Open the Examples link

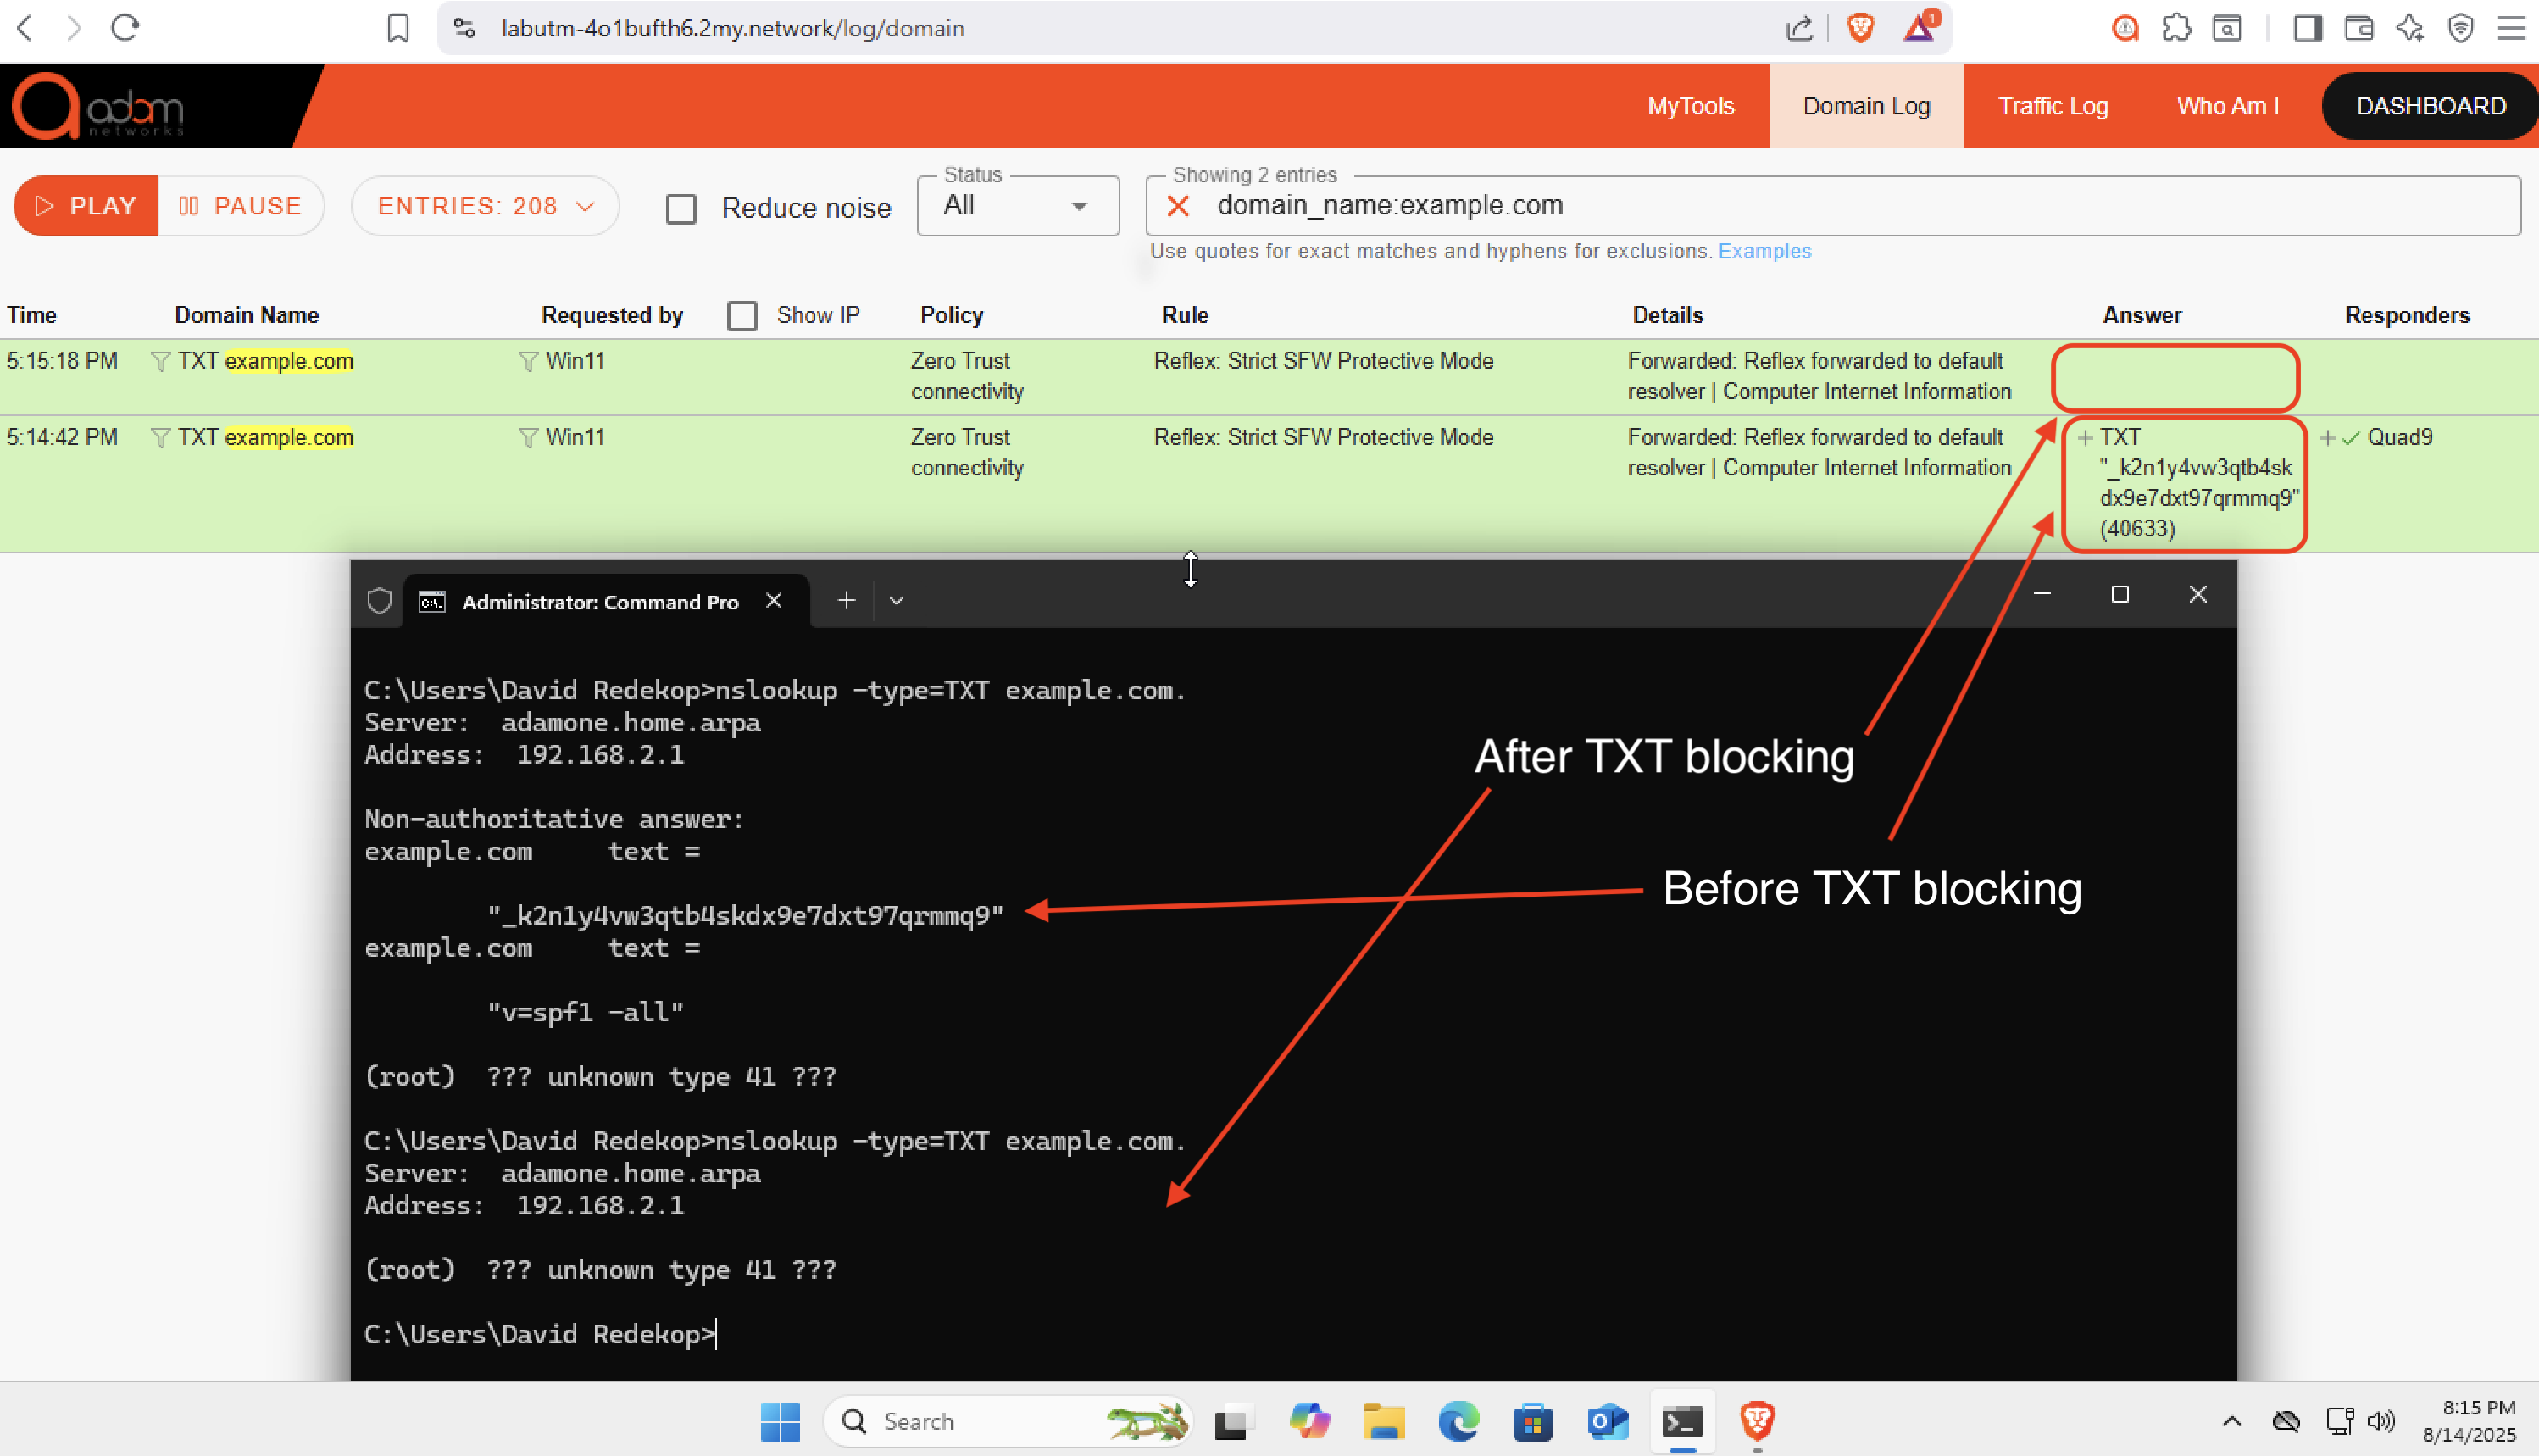point(1764,251)
